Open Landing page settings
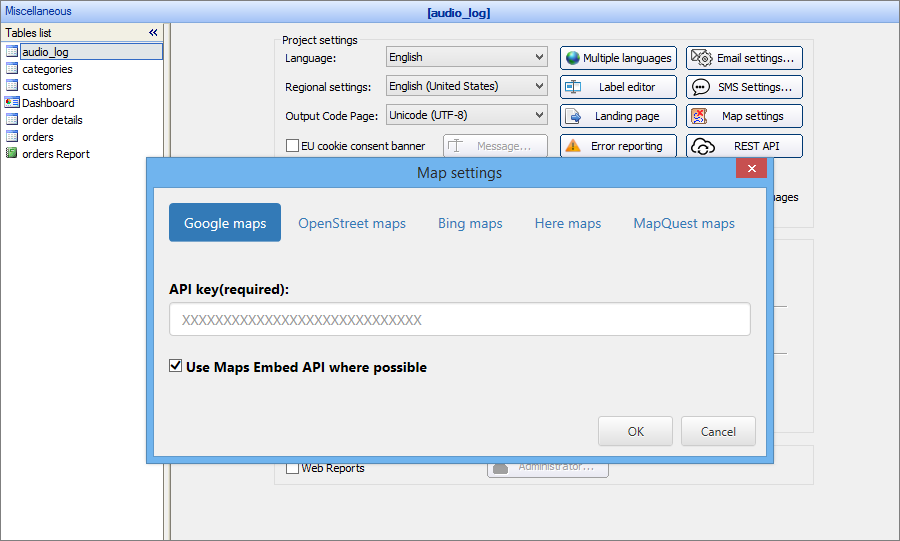 pos(618,116)
